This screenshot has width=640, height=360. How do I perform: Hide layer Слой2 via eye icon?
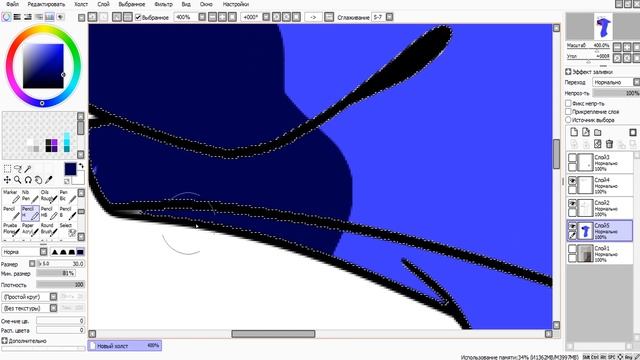(572, 203)
